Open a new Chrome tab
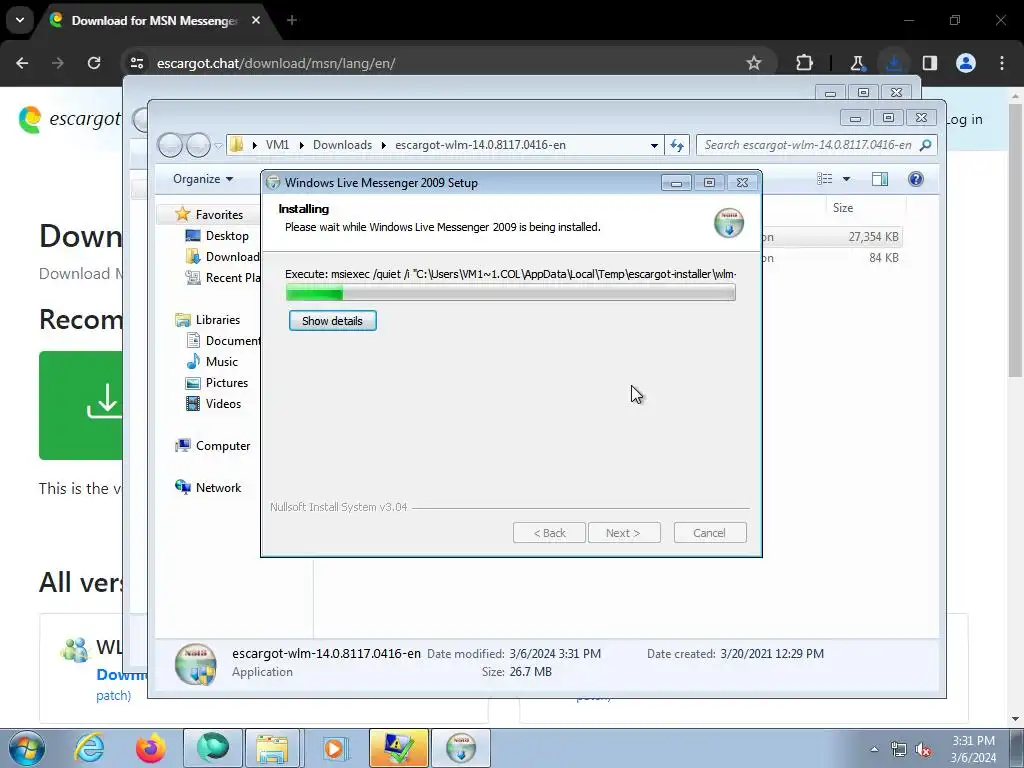The width and height of the screenshot is (1024, 768). pyautogui.click(x=291, y=20)
